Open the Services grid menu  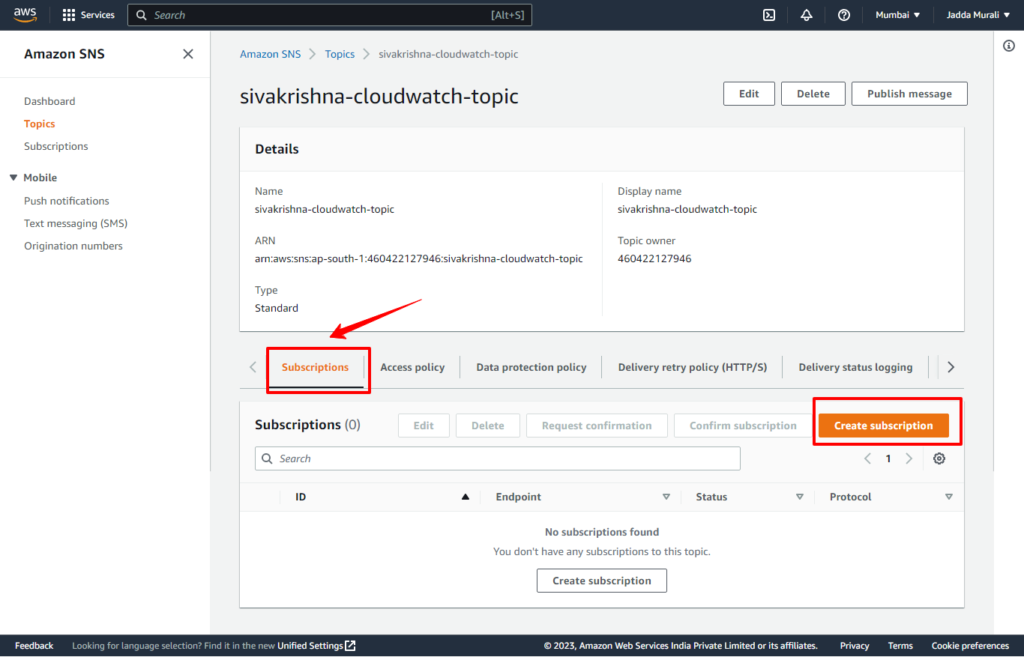[x=88, y=14]
